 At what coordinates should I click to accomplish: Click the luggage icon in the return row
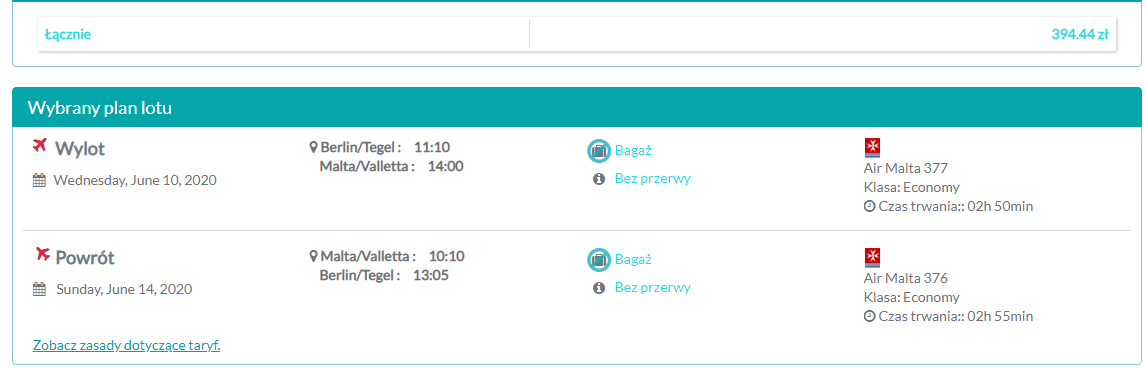[599, 259]
